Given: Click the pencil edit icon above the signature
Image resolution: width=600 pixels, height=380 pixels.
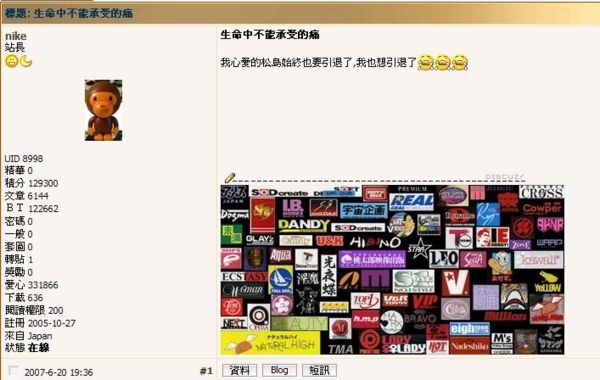Looking at the screenshot, I should tap(230, 178).
